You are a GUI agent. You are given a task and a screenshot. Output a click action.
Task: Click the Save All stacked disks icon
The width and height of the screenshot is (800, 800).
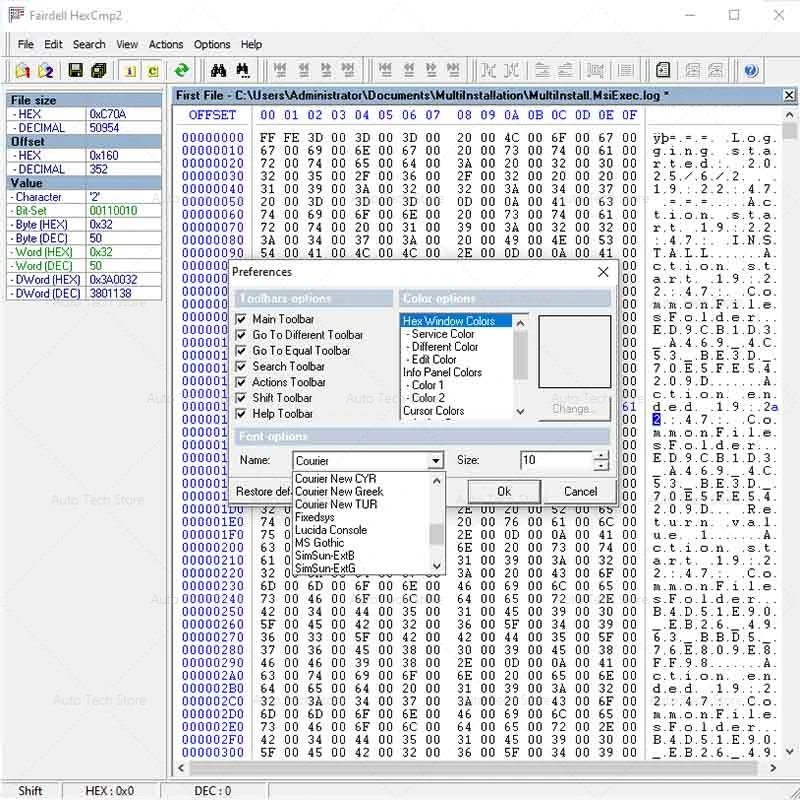98,70
